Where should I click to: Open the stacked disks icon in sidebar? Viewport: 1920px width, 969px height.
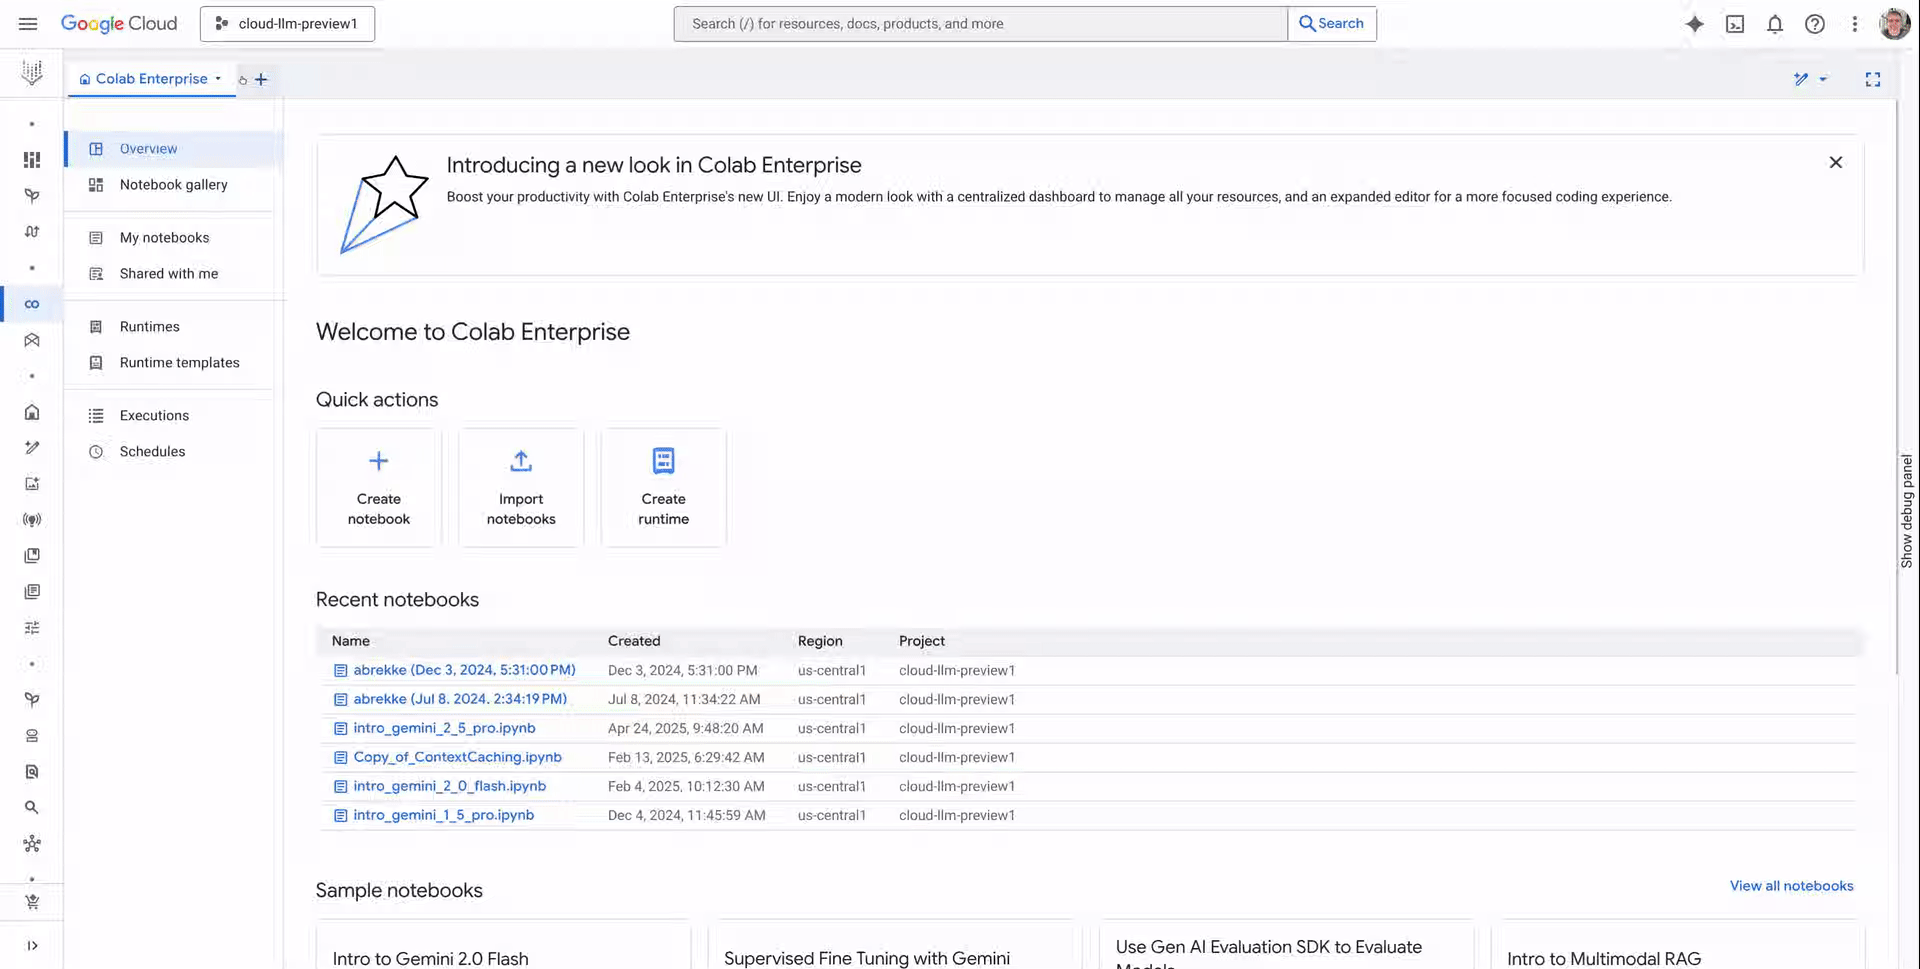pyautogui.click(x=32, y=736)
